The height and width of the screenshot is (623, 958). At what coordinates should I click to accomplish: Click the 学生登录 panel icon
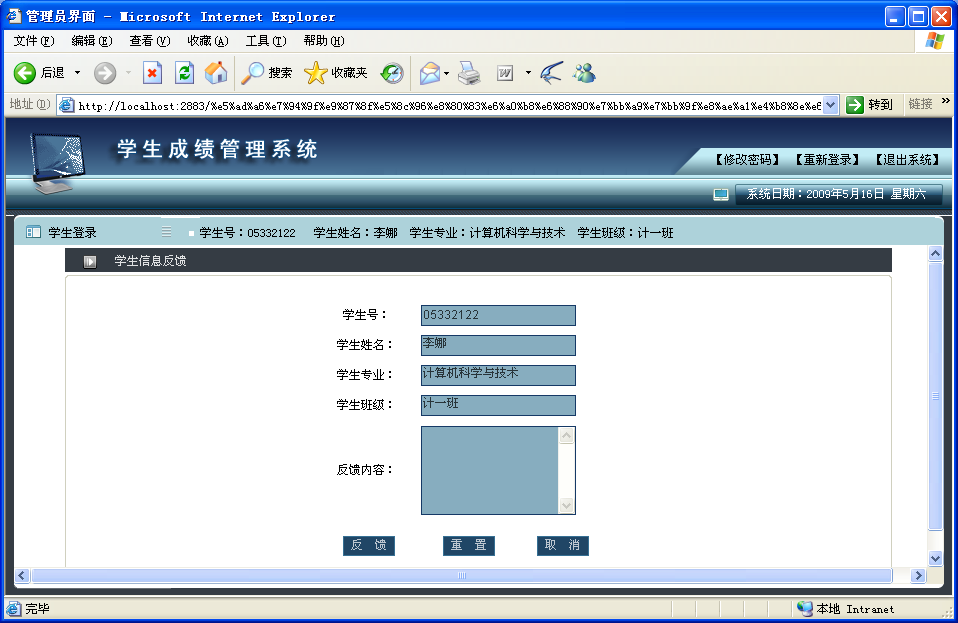click(x=33, y=232)
